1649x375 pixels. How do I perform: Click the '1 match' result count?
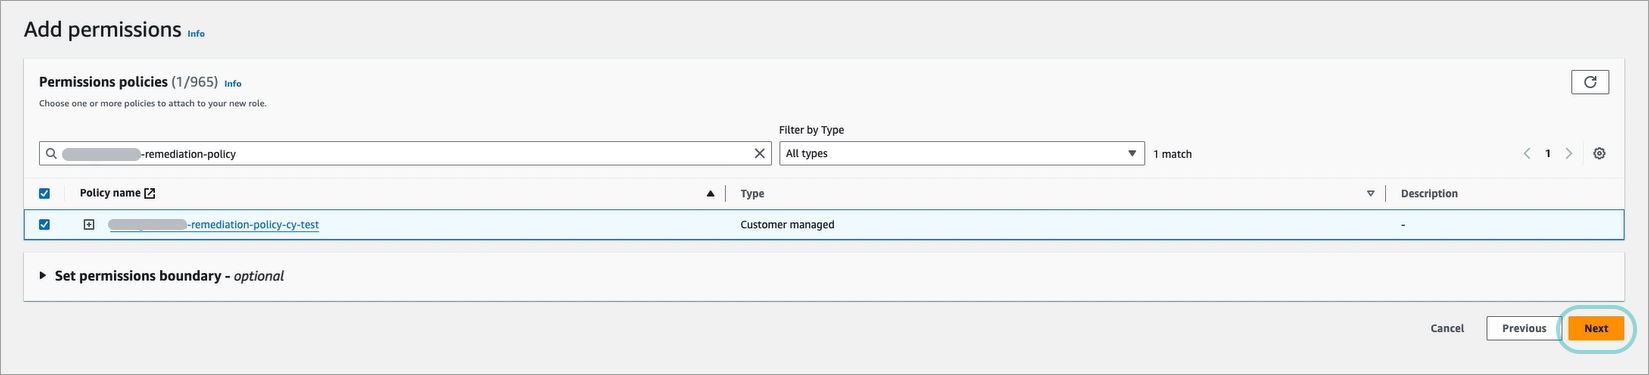pyautogui.click(x=1172, y=154)
